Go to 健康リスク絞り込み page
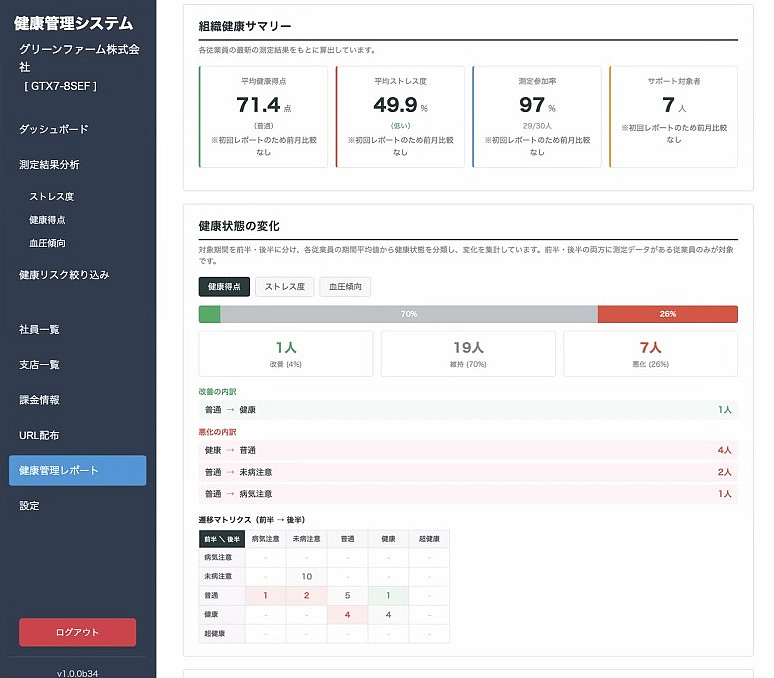This screenshot has height=678, width=774. 64,274
